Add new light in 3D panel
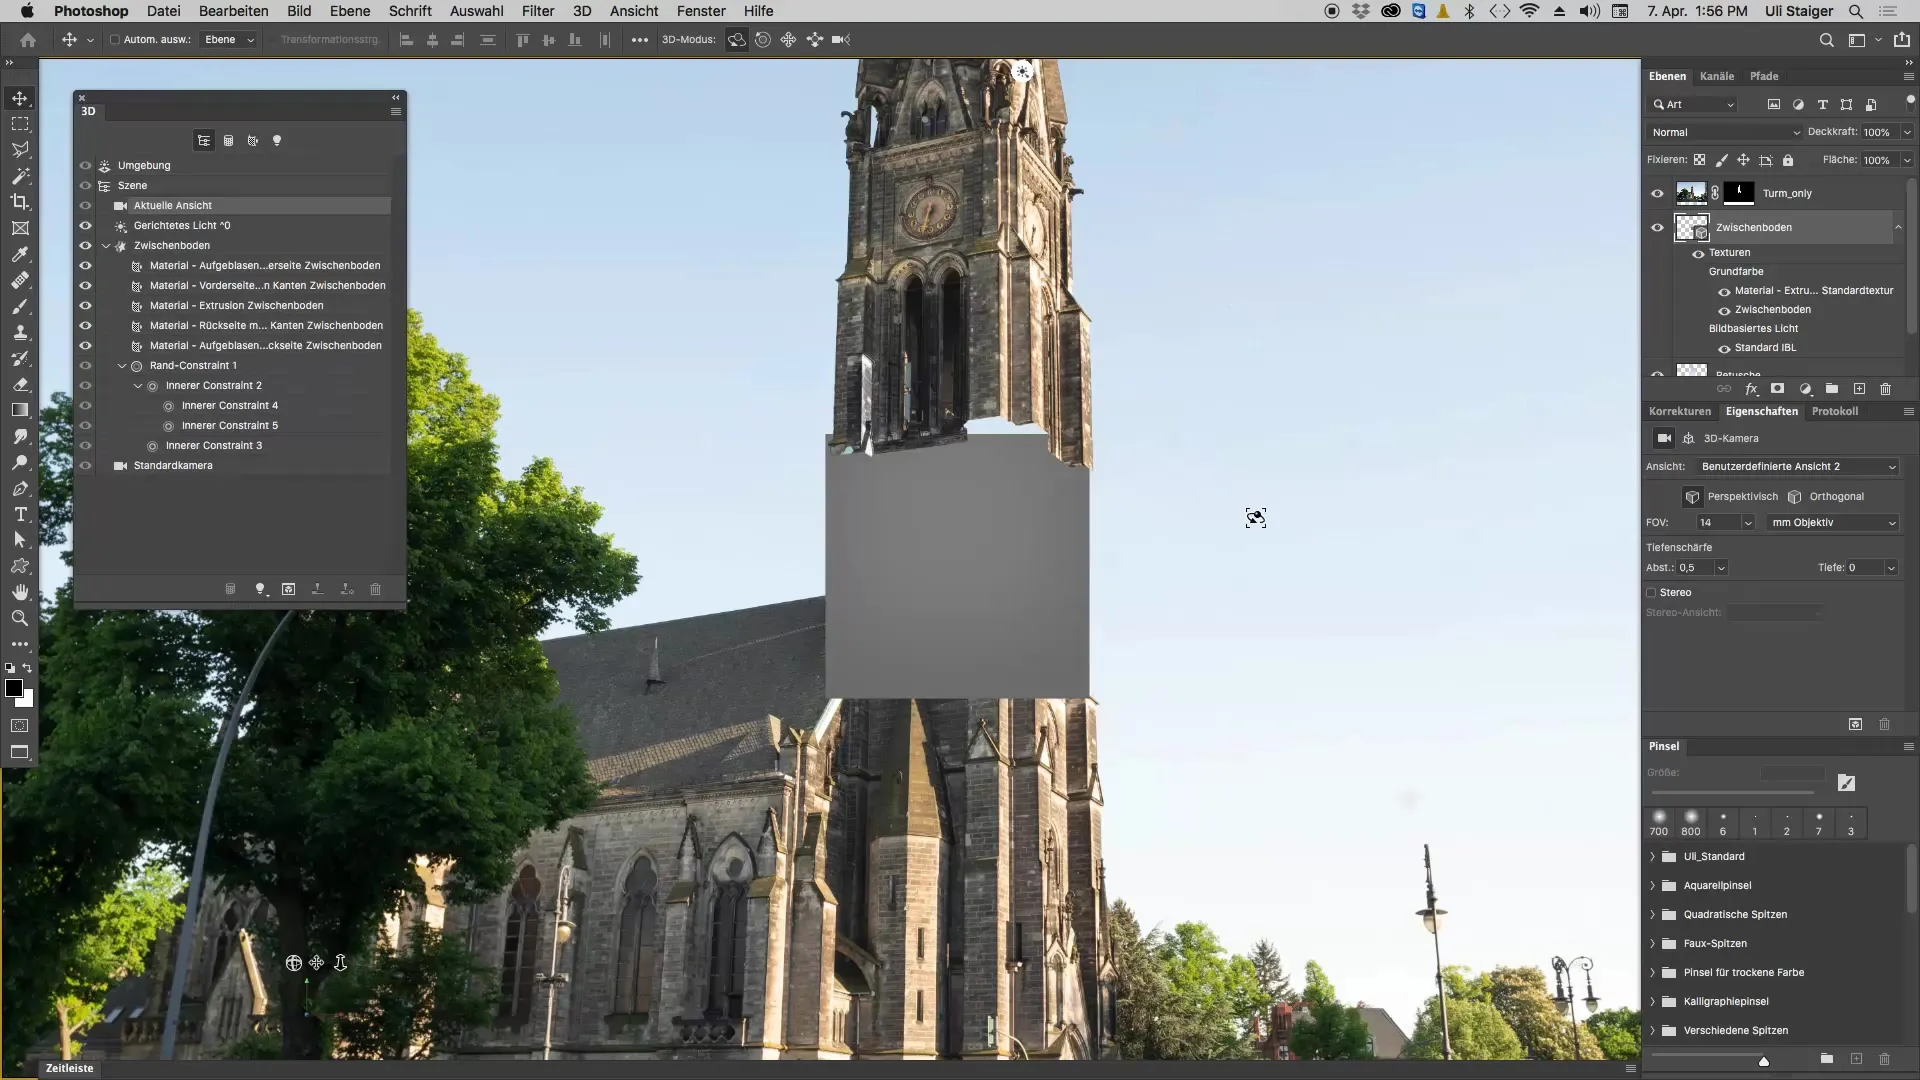1920x1080 pixels. (260, 590)
